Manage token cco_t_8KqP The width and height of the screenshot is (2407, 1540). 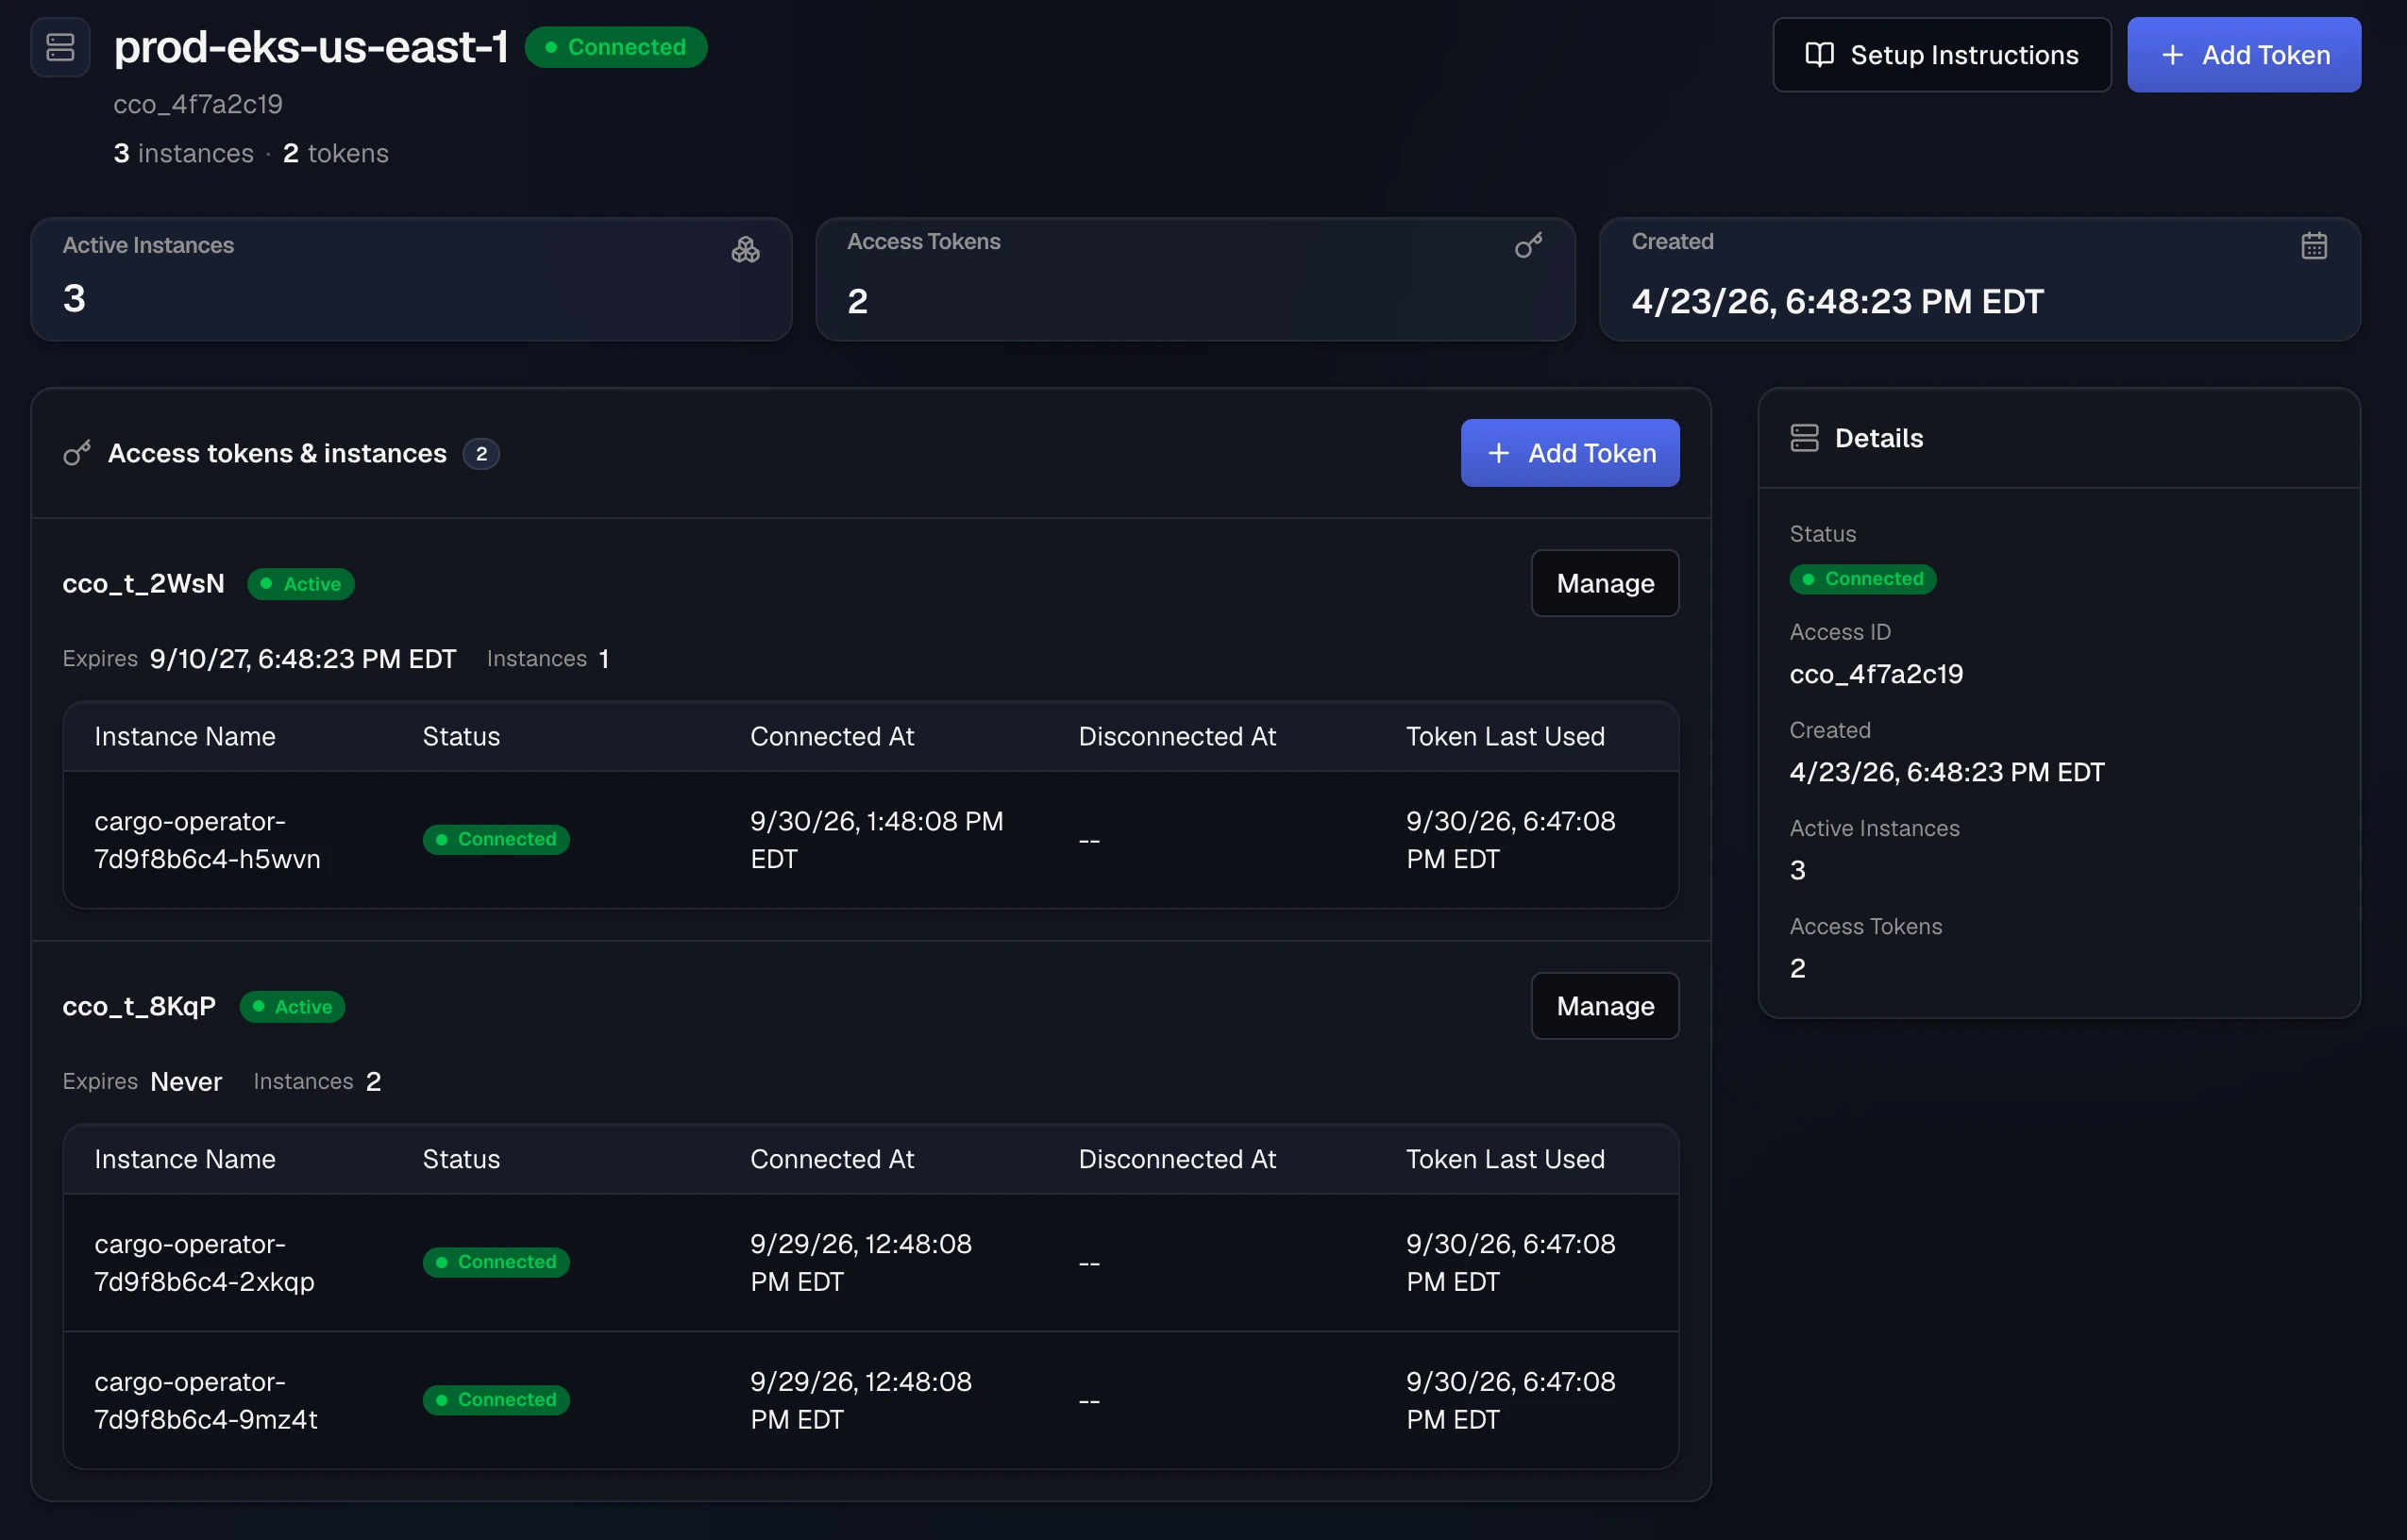(1604, 1006)
